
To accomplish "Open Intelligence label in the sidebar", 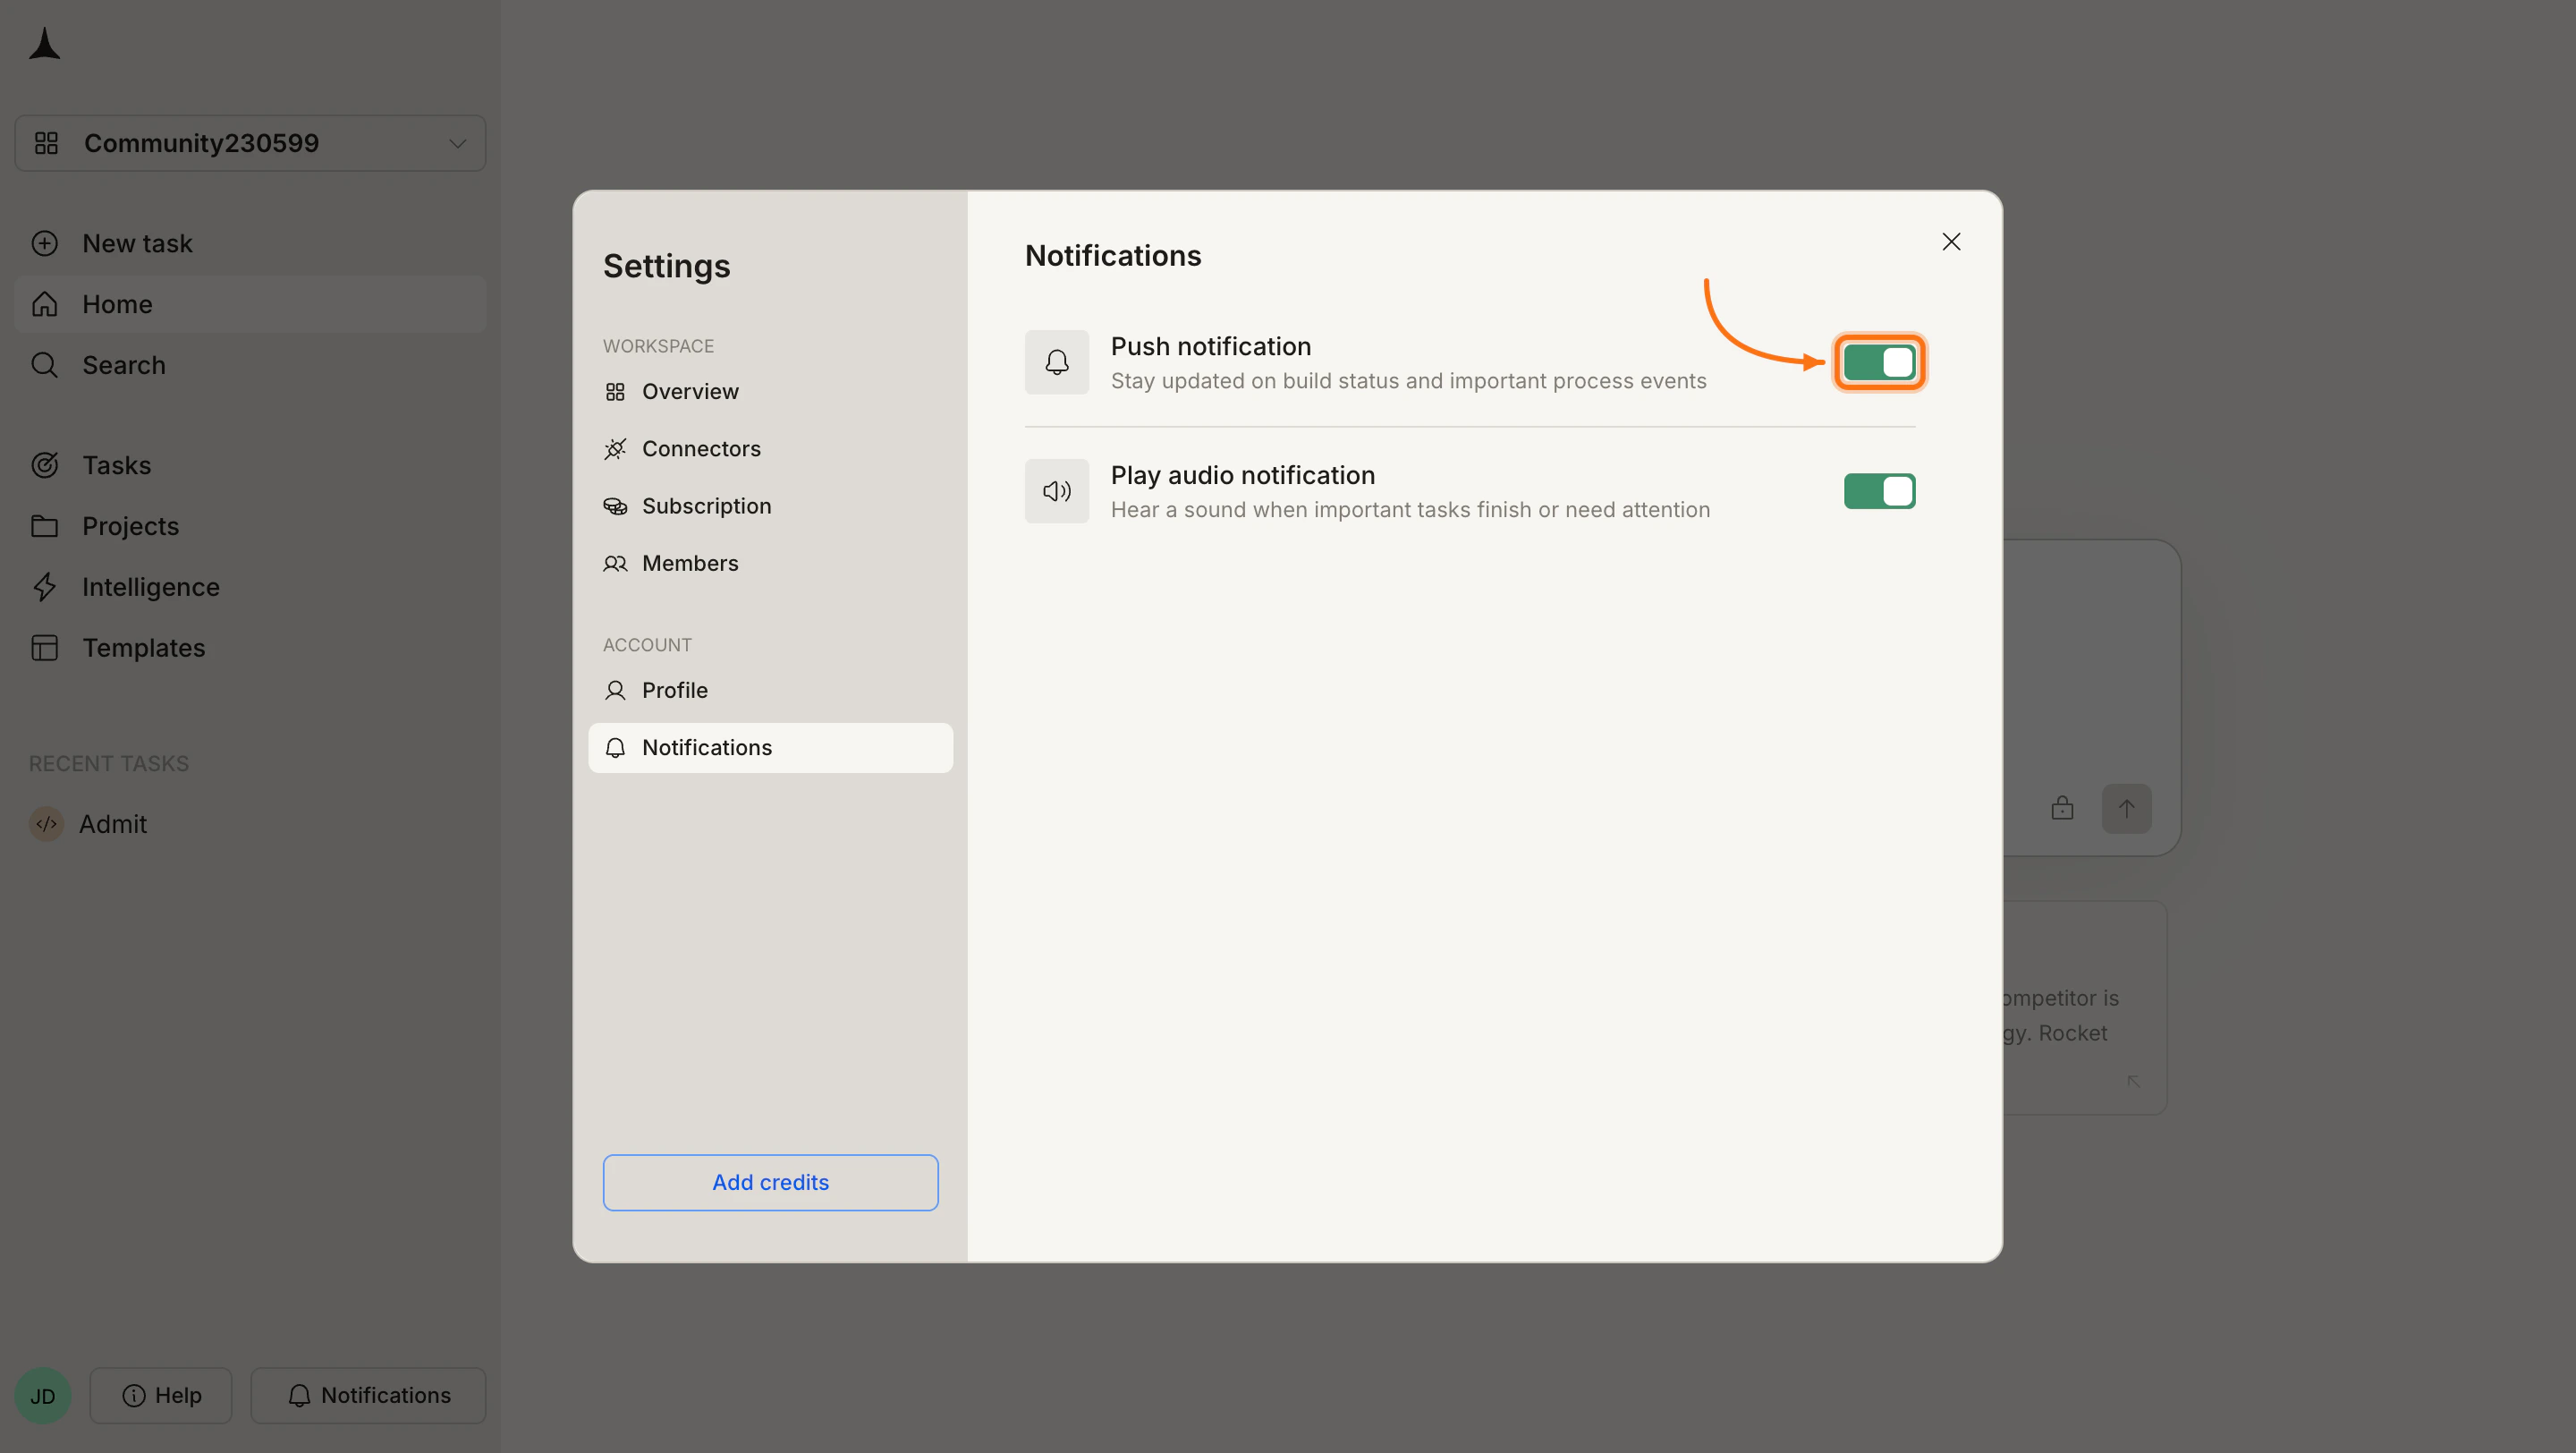I will pyautogui.click(x=150, y=587).
